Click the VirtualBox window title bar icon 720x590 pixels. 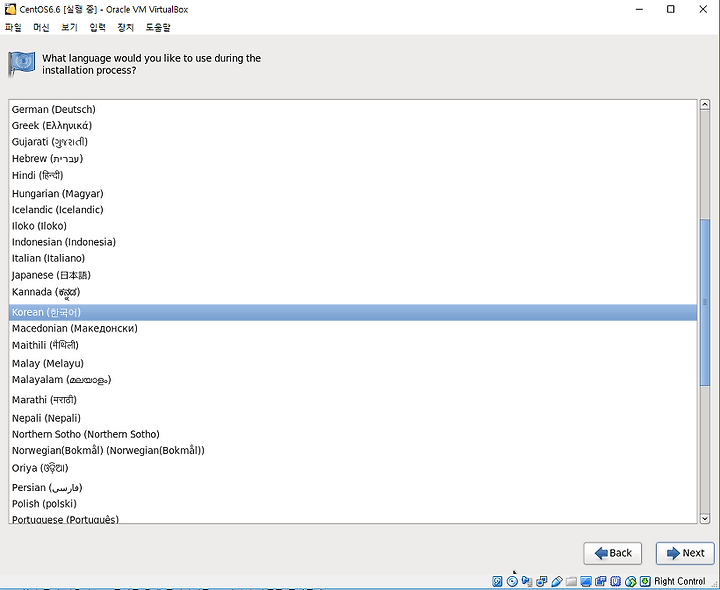(10, 9)
